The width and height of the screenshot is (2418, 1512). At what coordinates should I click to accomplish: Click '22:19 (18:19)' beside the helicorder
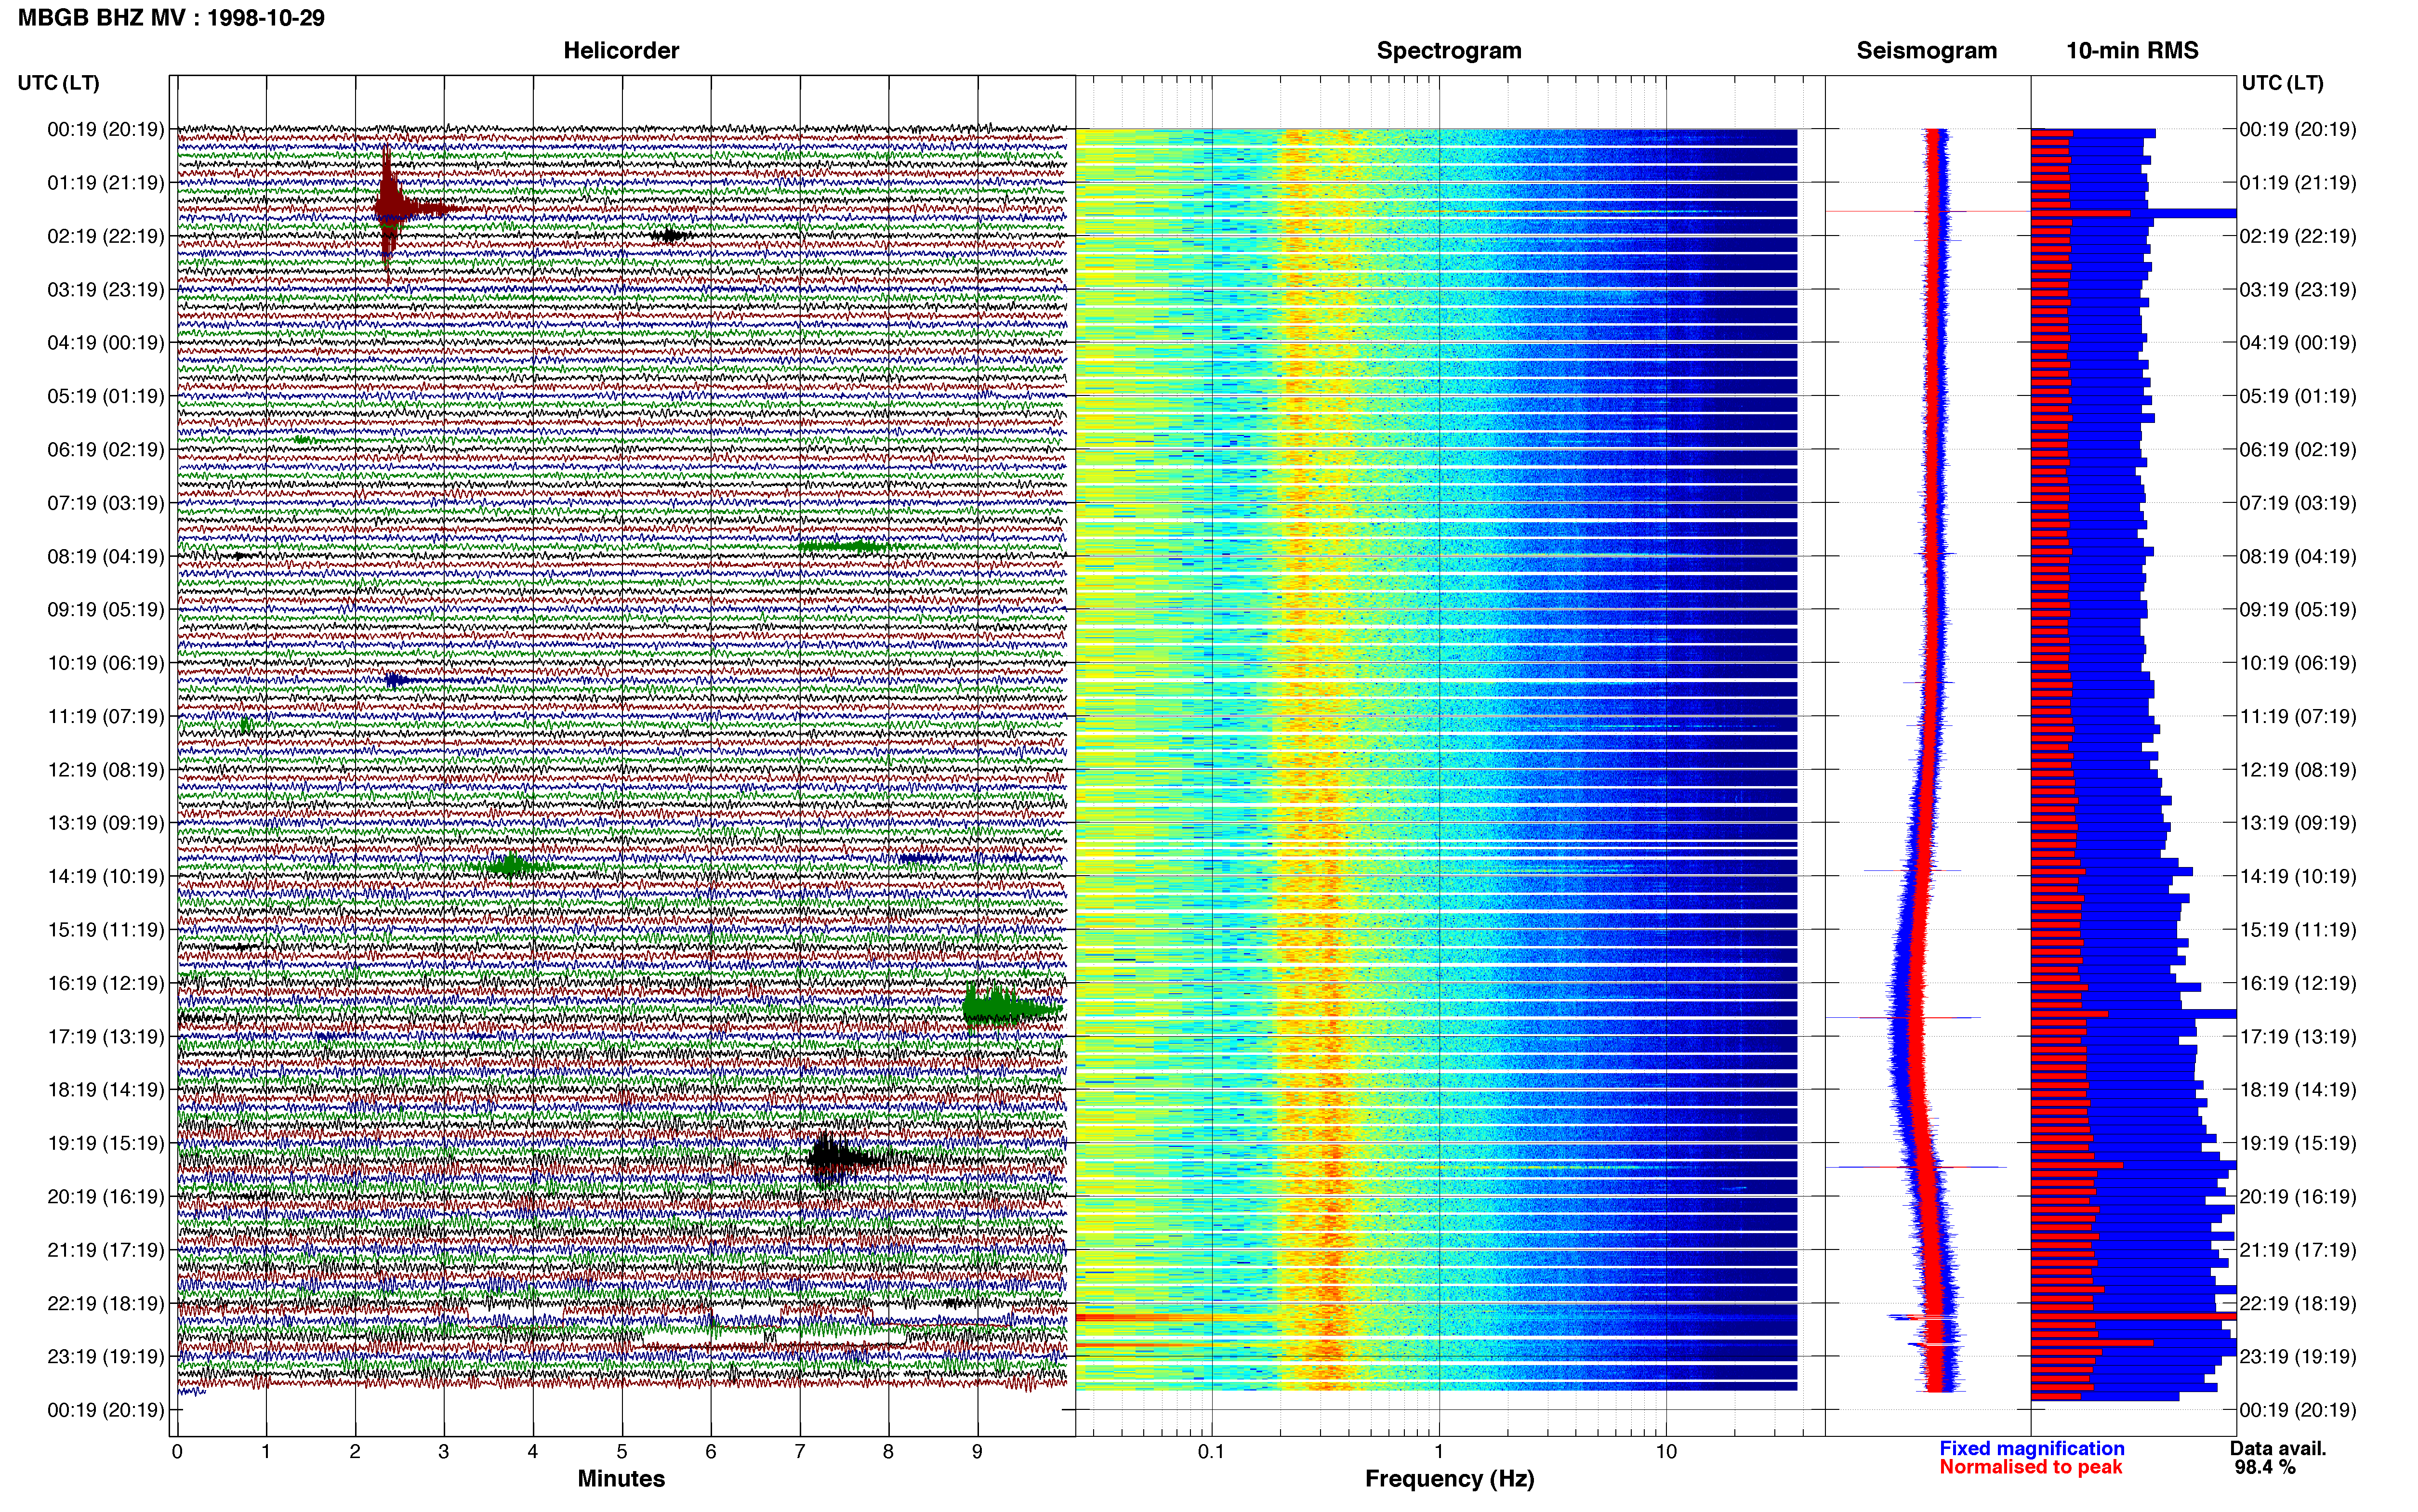[x=105, y=1303]
